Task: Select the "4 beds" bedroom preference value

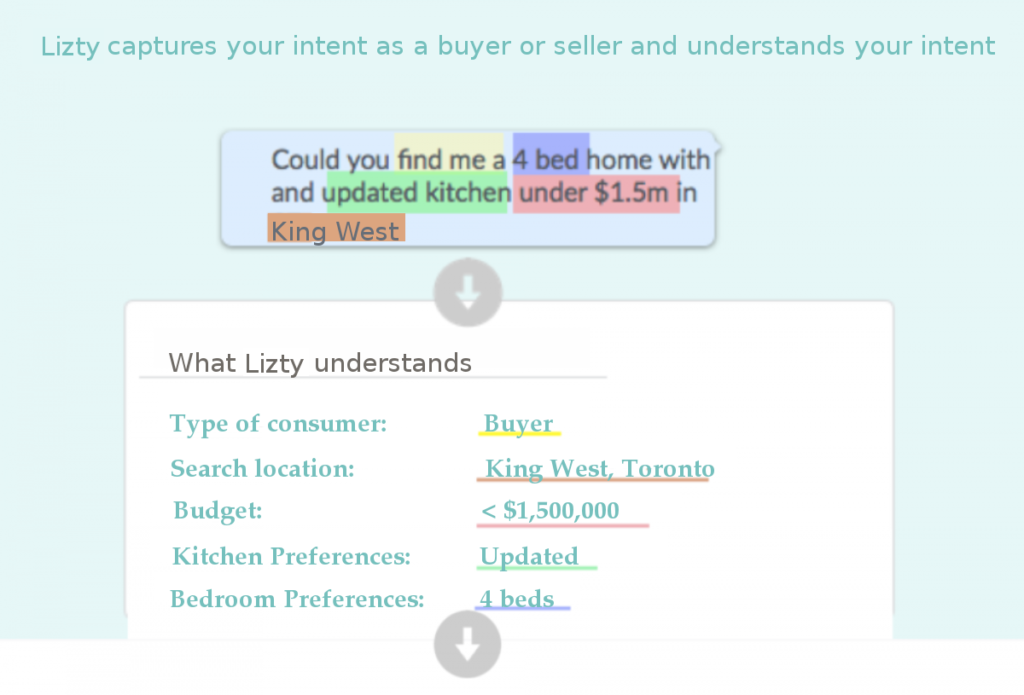Action: click(516, 599)
